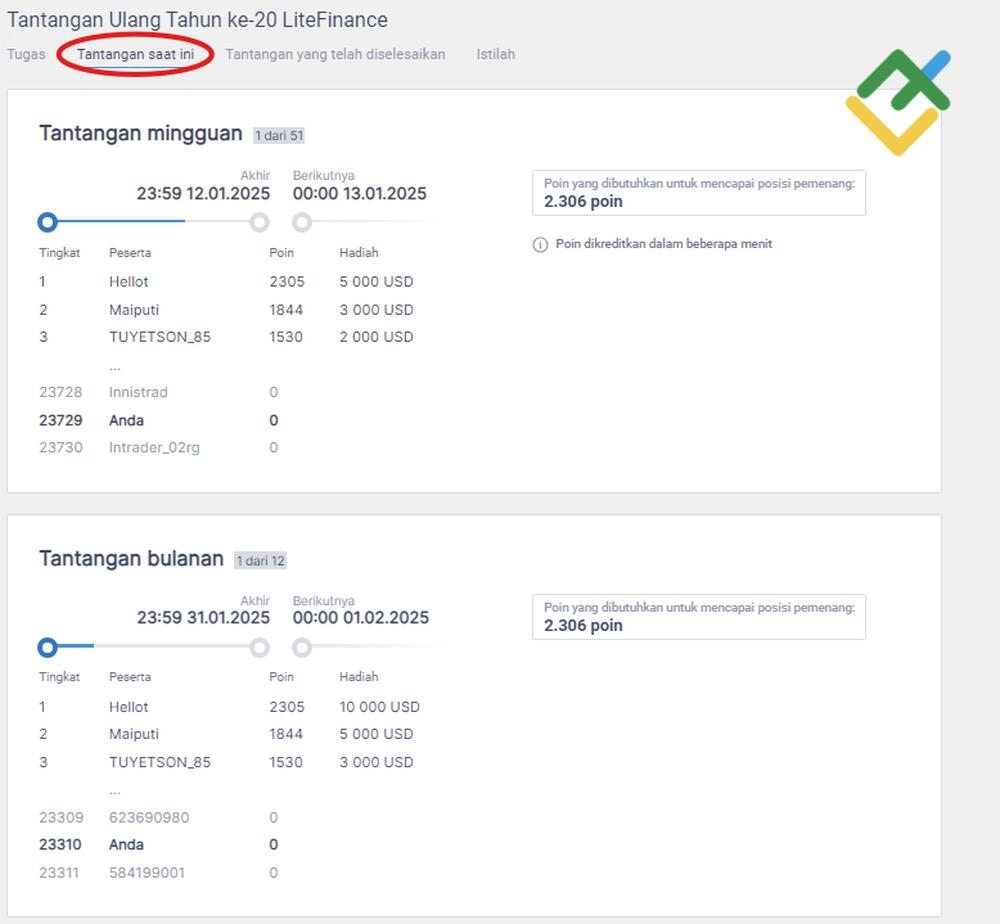Select the Tantangan saat ini tab

(x=135, y=55)
